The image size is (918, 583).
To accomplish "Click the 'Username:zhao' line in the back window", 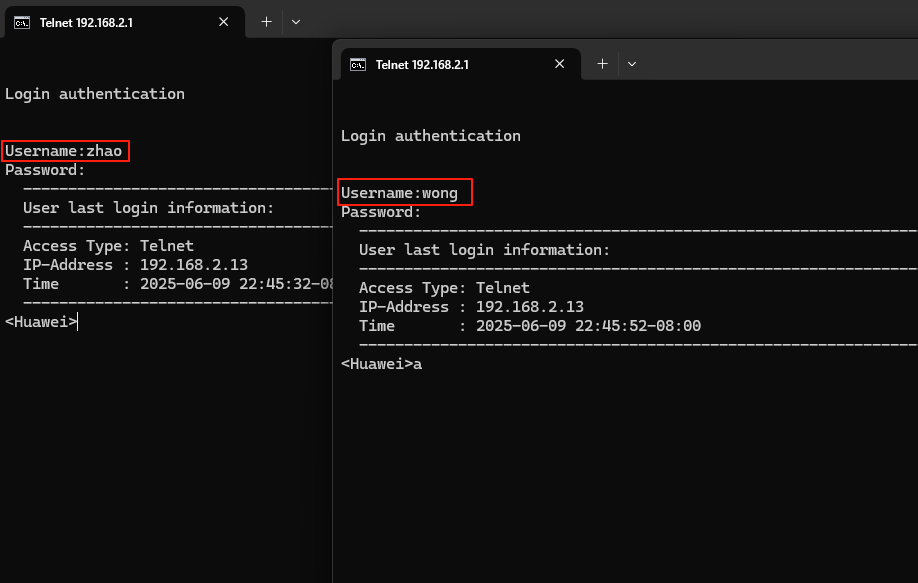I will pyautogui.click(x=64, y=151).
